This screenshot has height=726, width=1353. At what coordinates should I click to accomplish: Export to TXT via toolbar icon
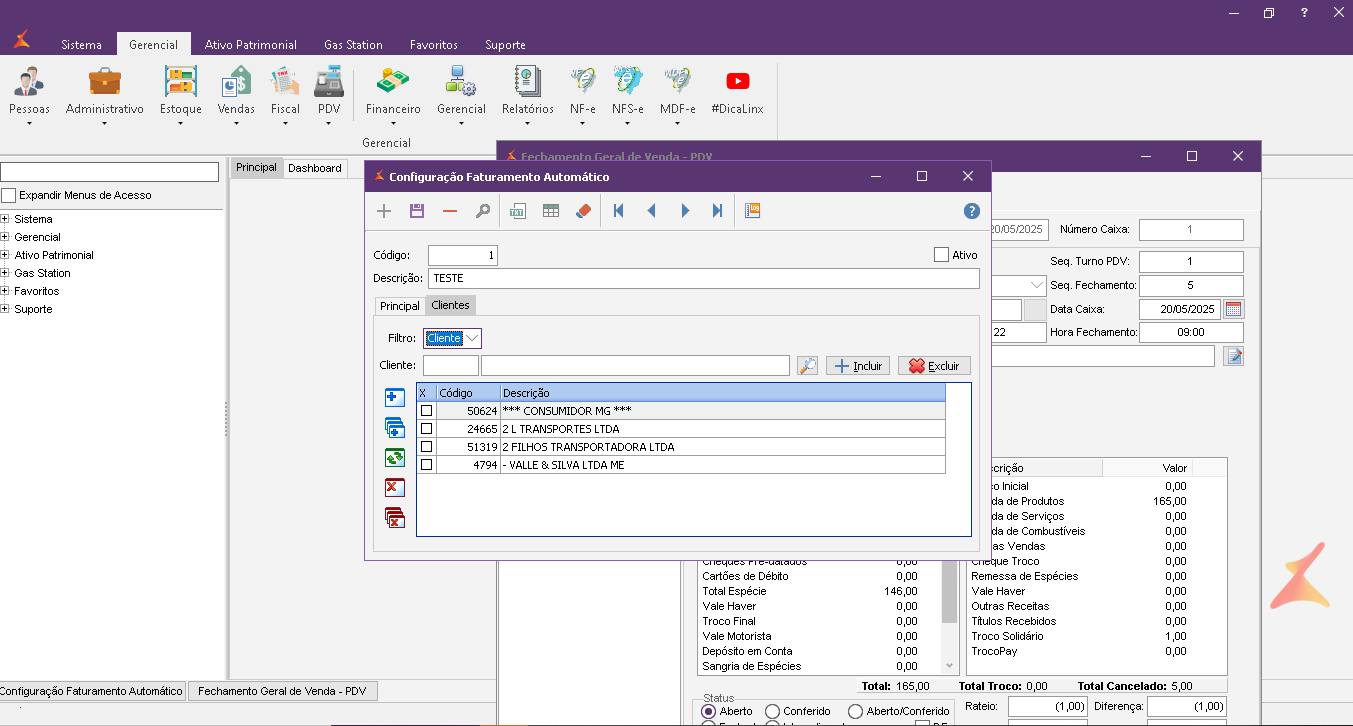point(518,211)
